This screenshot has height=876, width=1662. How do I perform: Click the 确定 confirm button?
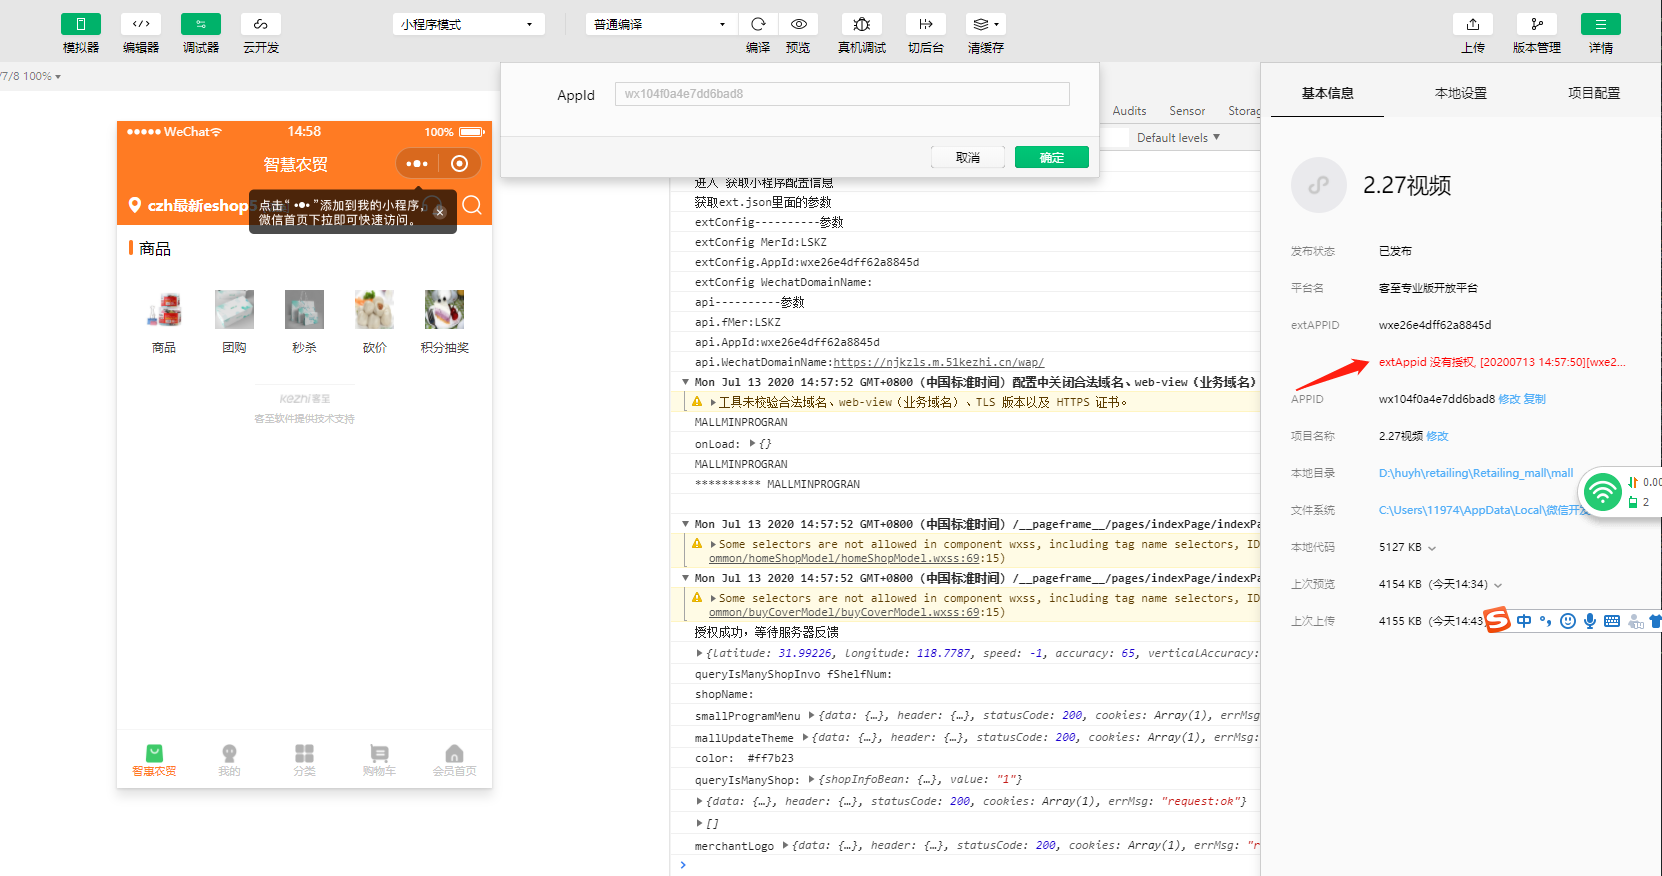(1052, 157)
